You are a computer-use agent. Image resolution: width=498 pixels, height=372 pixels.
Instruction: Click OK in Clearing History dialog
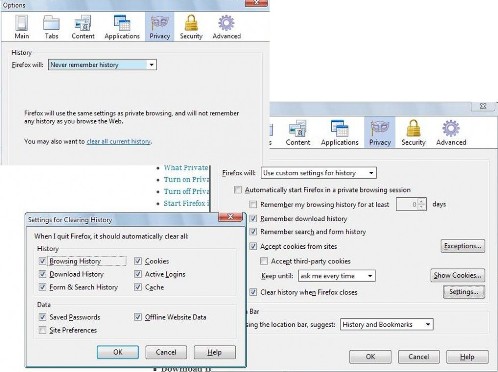pos(118,352)
